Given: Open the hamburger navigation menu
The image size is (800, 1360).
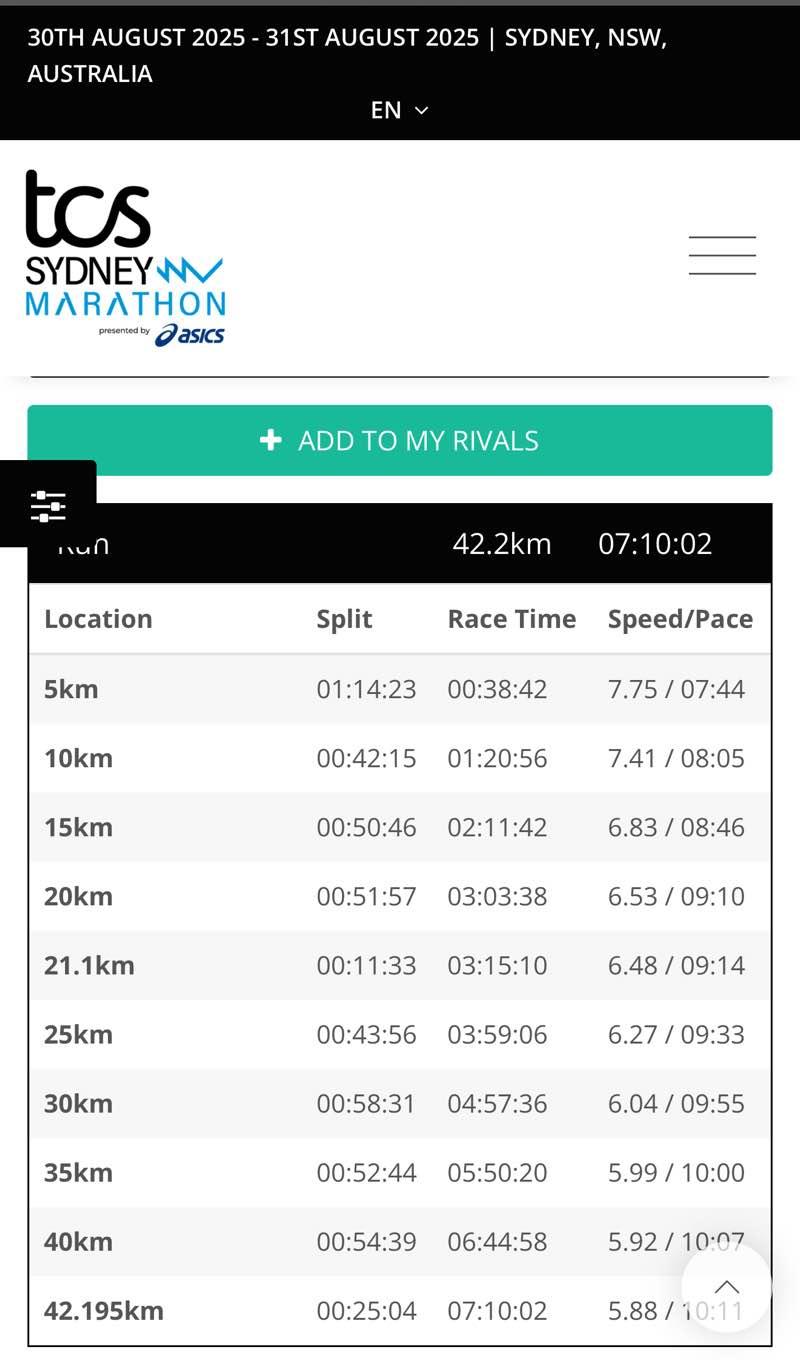Looking at the screenshot, I should tap(722, 255).
